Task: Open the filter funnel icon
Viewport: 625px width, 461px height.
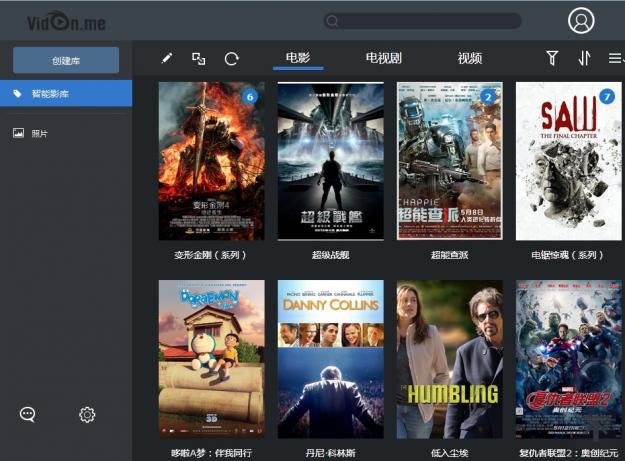Action: pos(552,58)
